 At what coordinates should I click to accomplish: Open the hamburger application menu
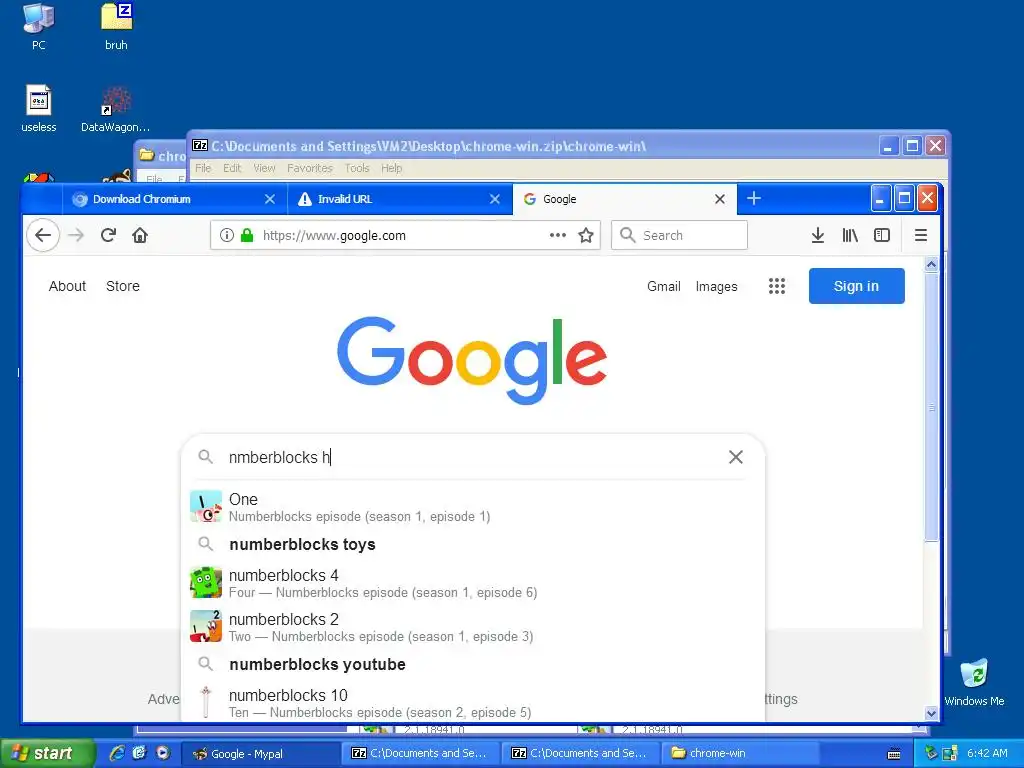(x=921, y=235)
